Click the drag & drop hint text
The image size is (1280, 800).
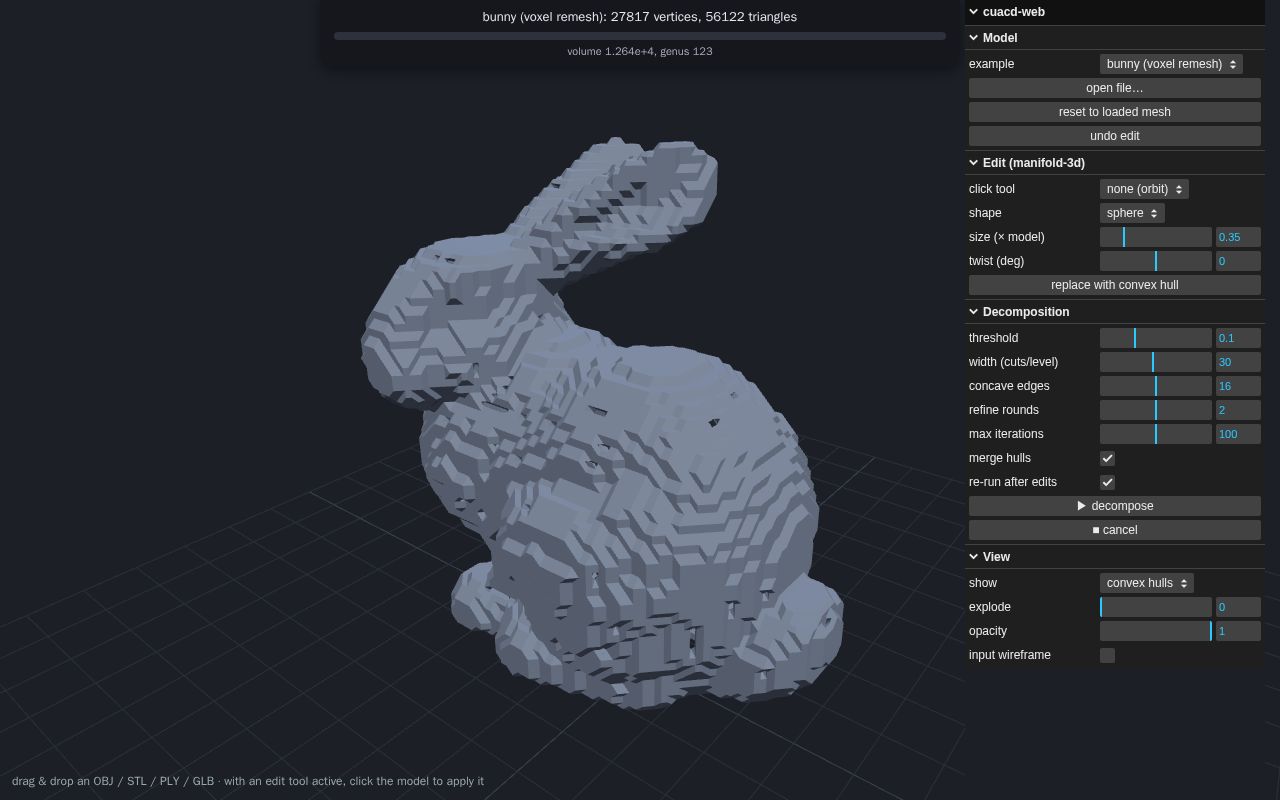[x=248, y=781]
